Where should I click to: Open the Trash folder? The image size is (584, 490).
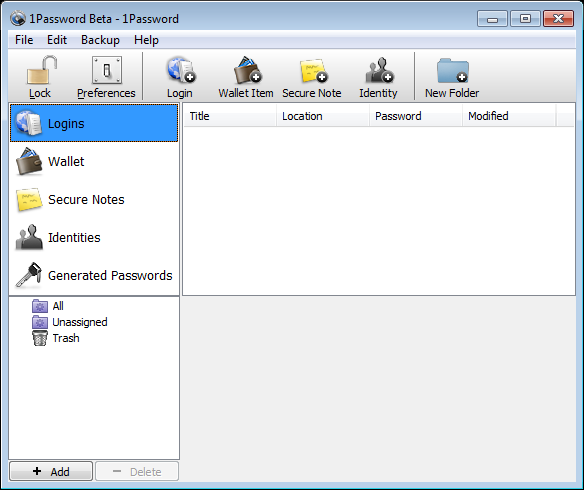[x=56, y=338]
